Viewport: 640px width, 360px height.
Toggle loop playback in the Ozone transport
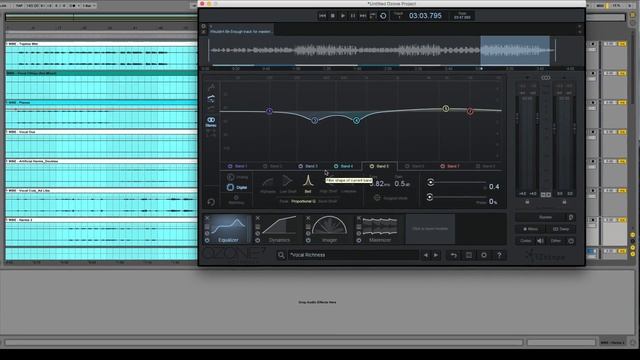[373, 16]
